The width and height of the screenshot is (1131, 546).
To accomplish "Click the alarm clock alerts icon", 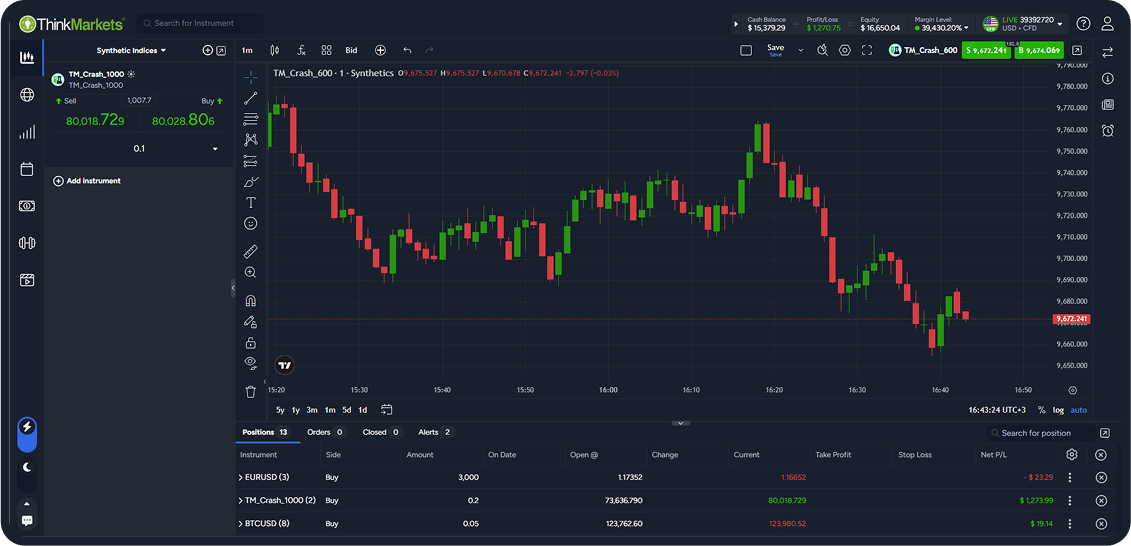I will pyautogui.click(x=1108, y=131).
